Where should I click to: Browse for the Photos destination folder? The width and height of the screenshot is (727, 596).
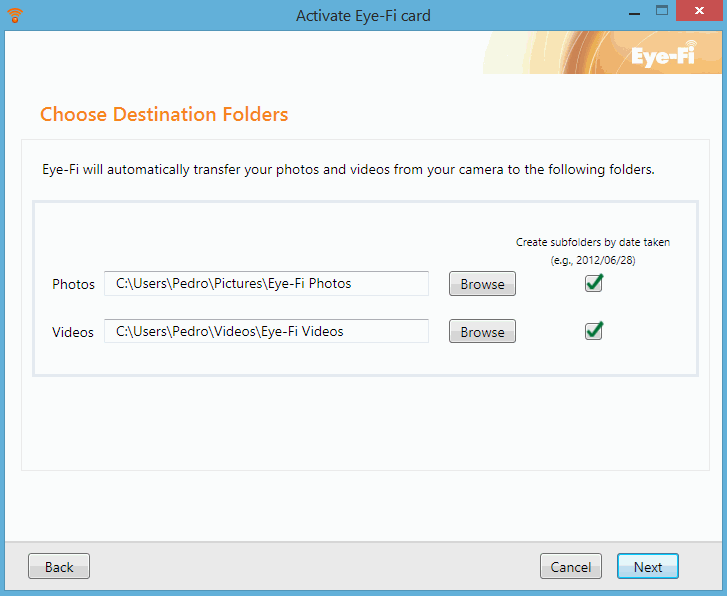[482, 283]
